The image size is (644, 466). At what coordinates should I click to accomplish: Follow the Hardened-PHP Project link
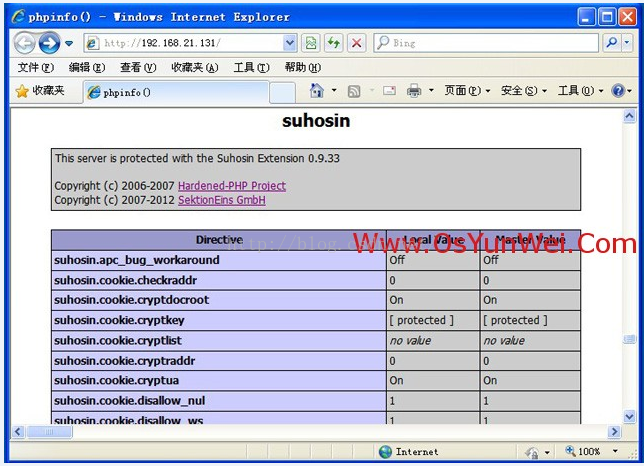point(232,186)
